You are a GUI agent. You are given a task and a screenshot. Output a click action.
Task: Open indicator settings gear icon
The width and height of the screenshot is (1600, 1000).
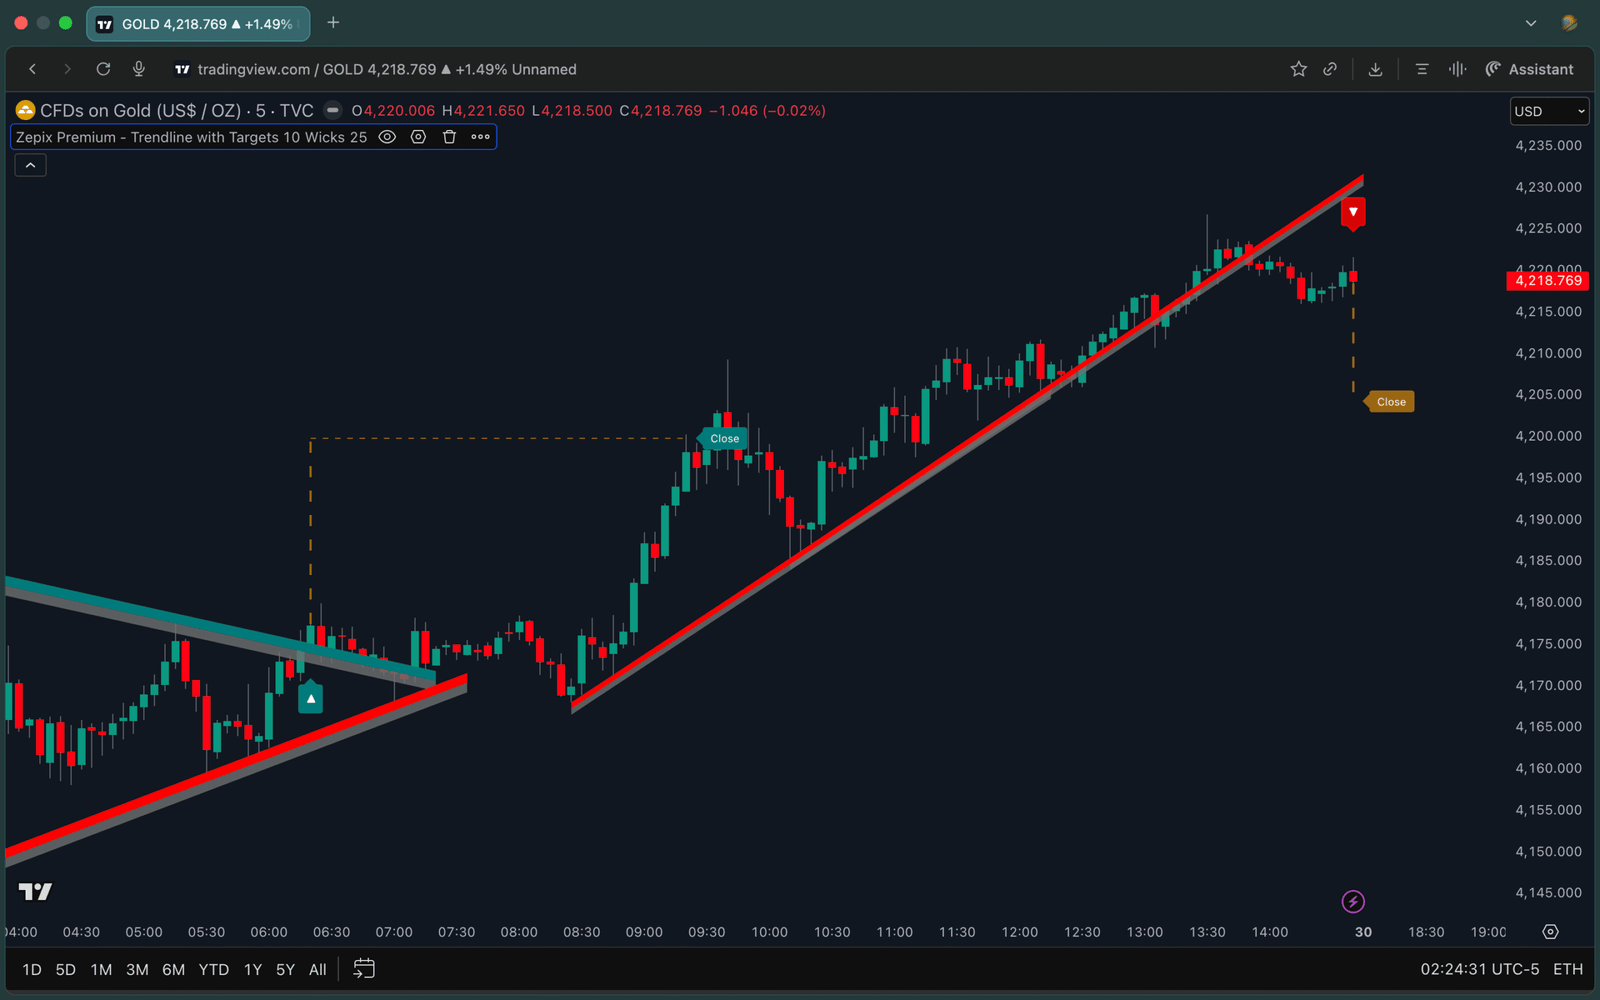(x=418, y=137)
